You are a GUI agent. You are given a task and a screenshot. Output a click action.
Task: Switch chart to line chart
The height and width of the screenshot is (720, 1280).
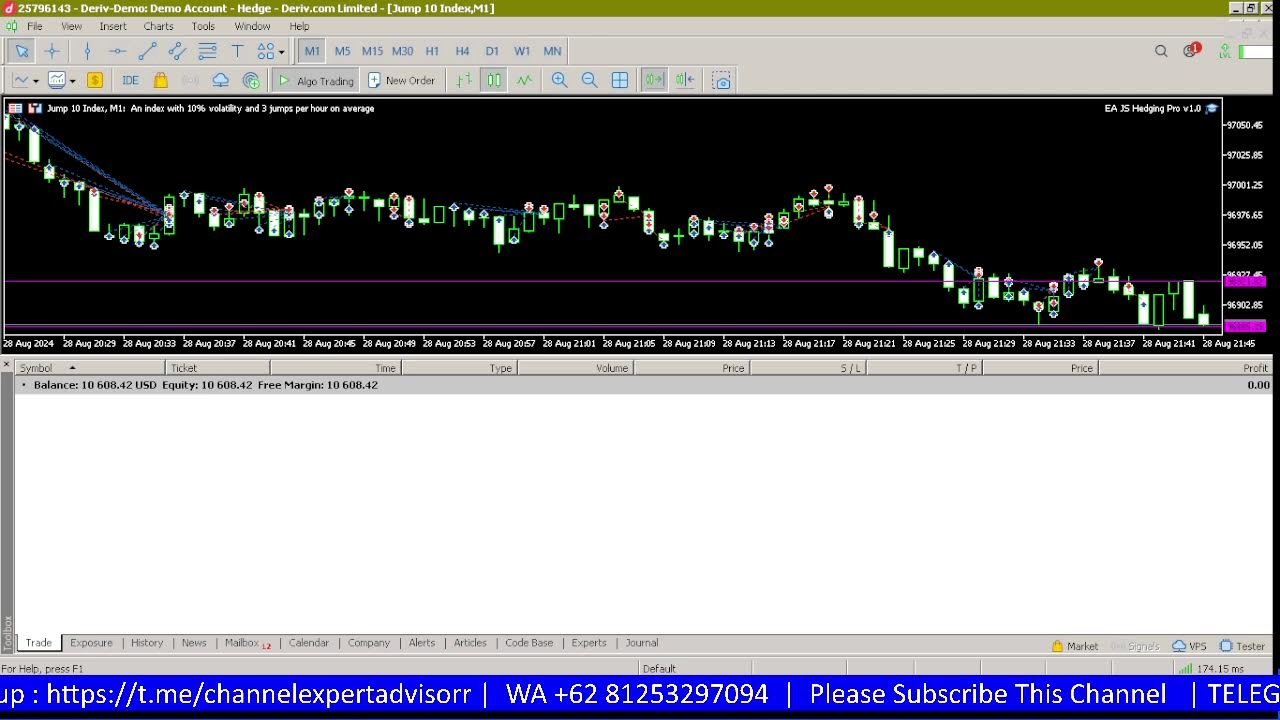pos(524,80)
